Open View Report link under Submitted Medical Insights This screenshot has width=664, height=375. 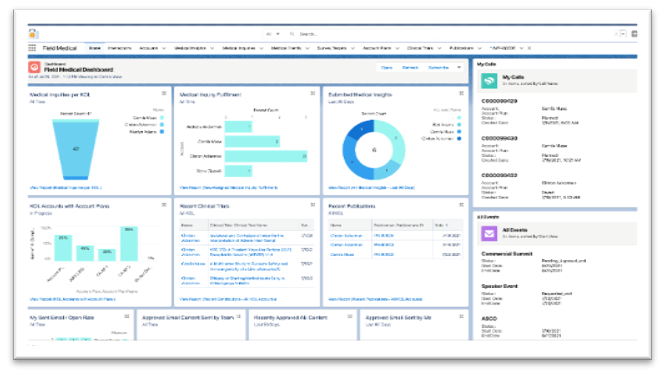pyautogui.click(x=371, y=188)
